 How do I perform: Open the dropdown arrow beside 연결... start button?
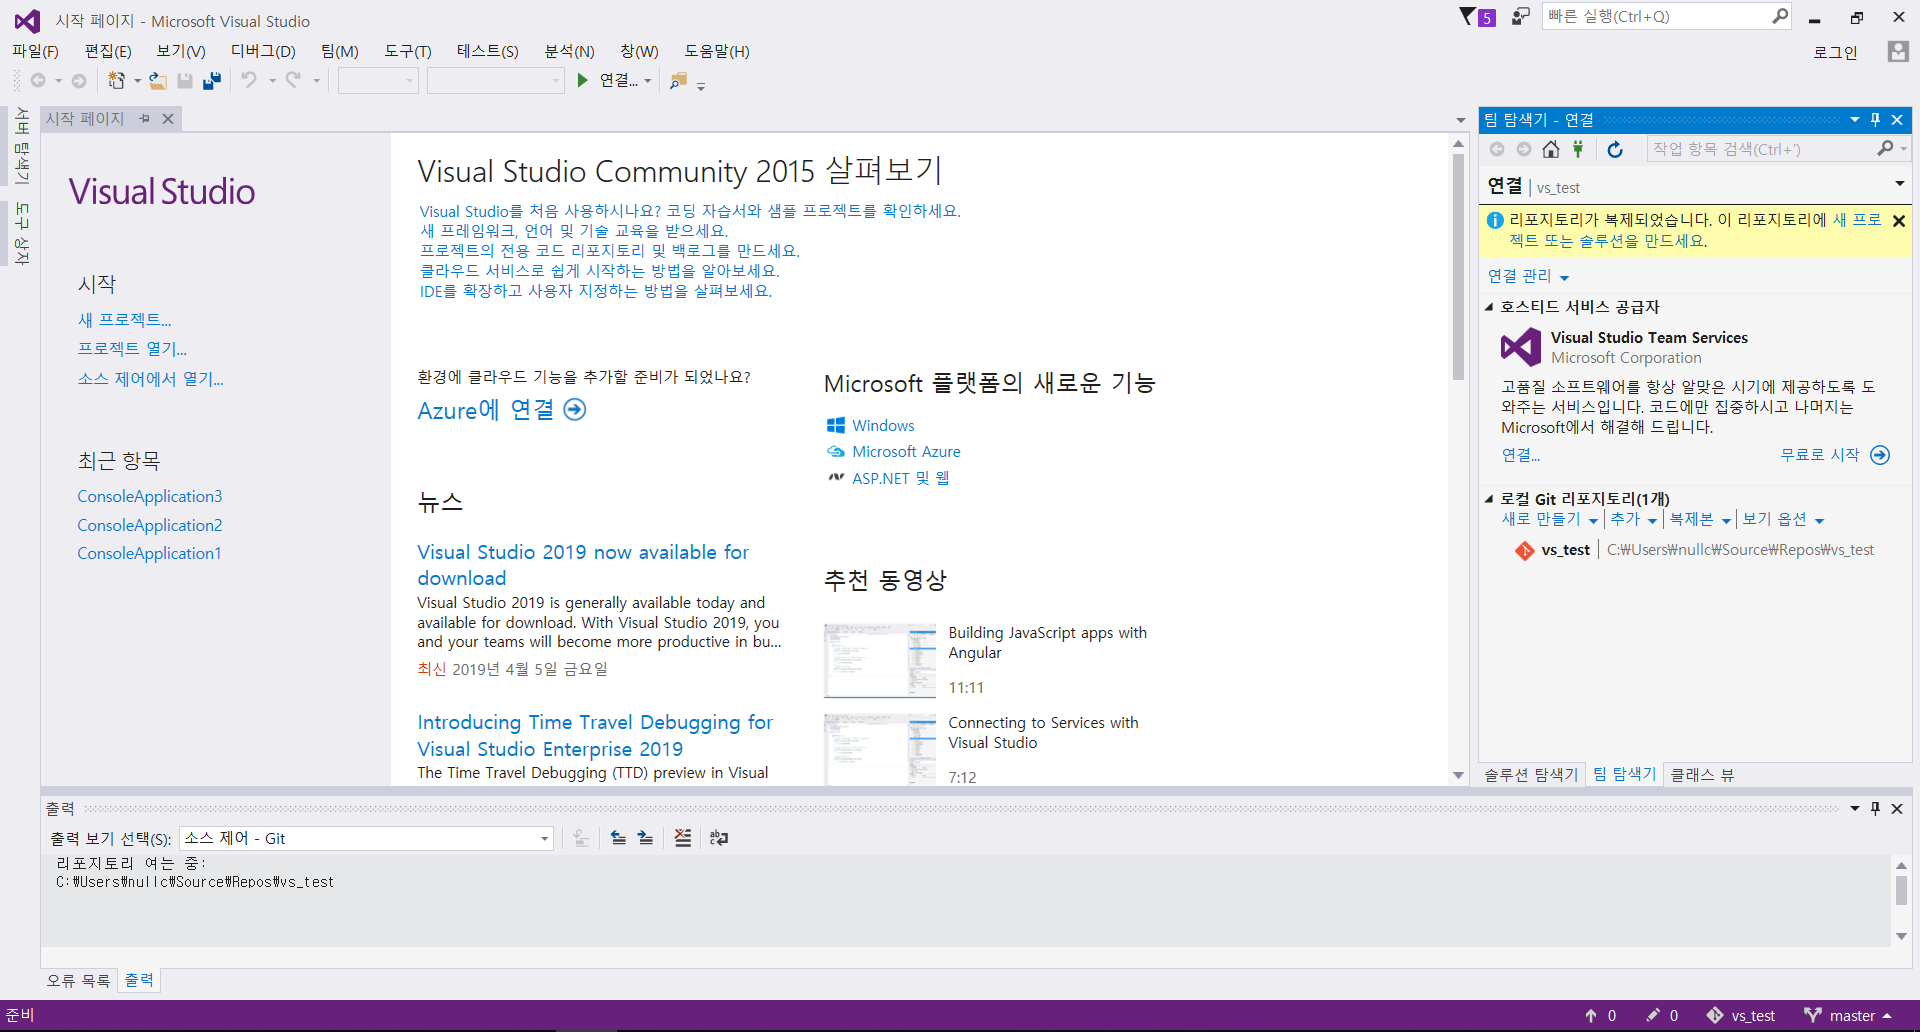[648, 80]
